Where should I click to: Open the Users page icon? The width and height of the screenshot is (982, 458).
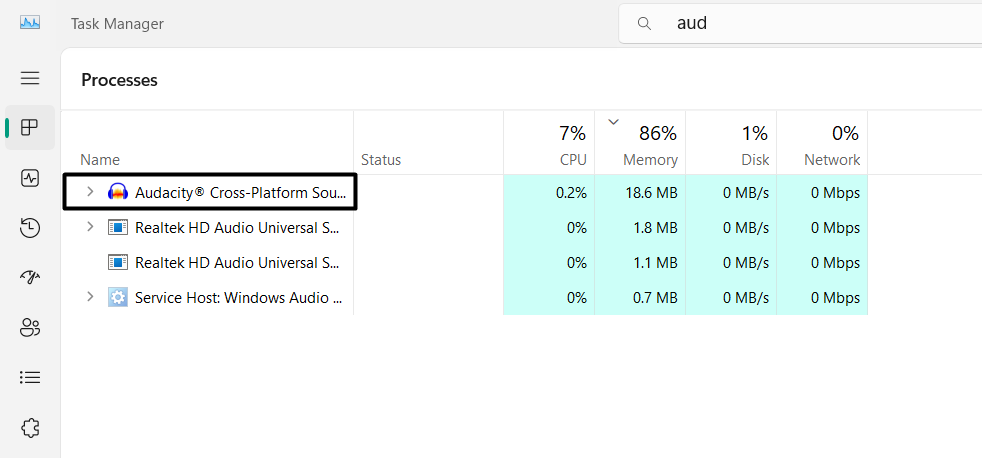30,327
